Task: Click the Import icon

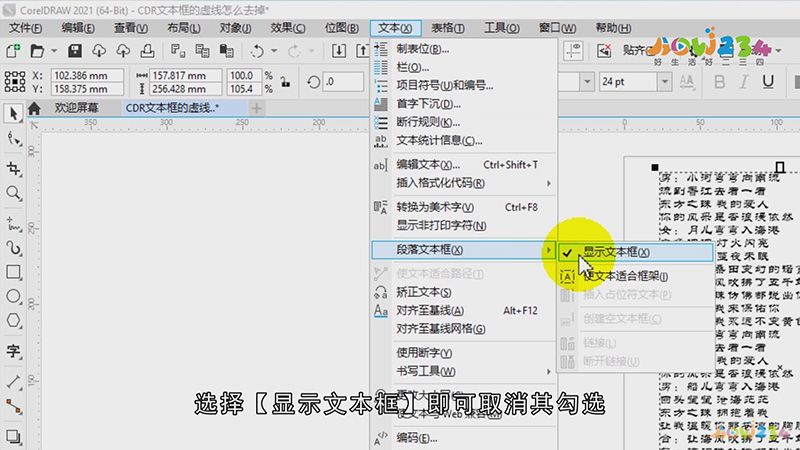Action: pos(339,51)
